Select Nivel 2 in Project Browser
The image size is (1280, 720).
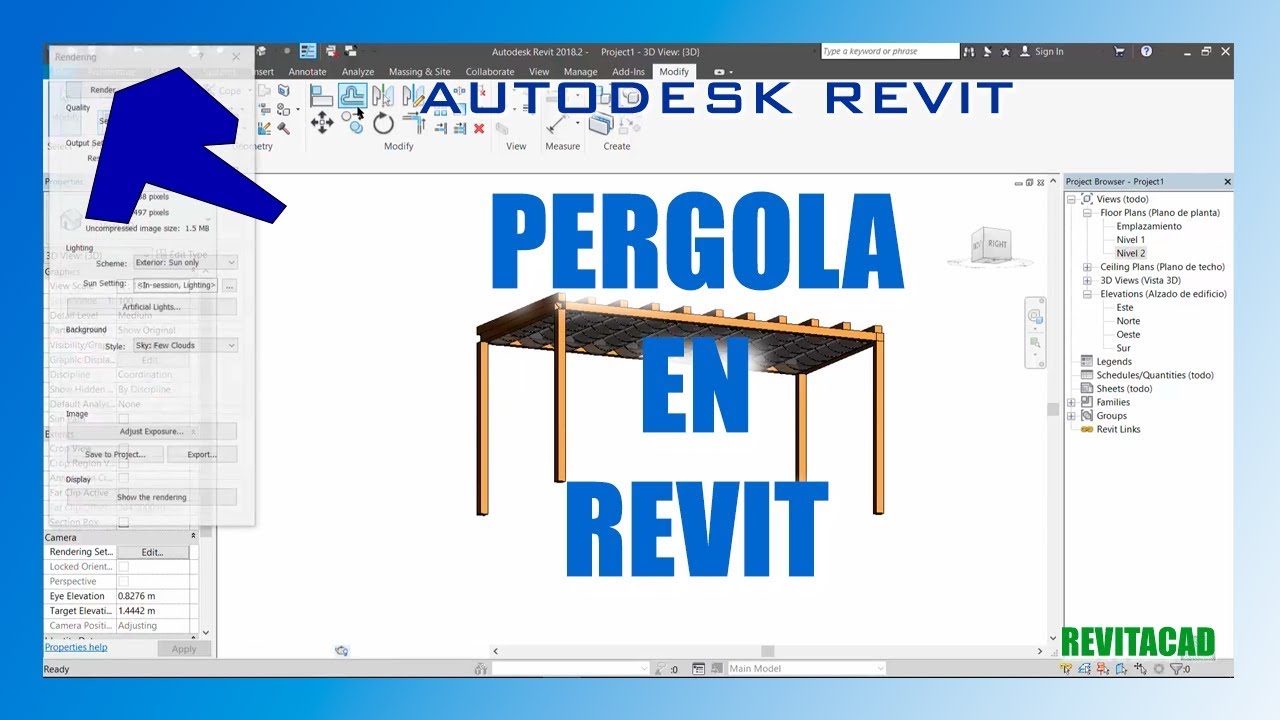tap(1131, 253)
